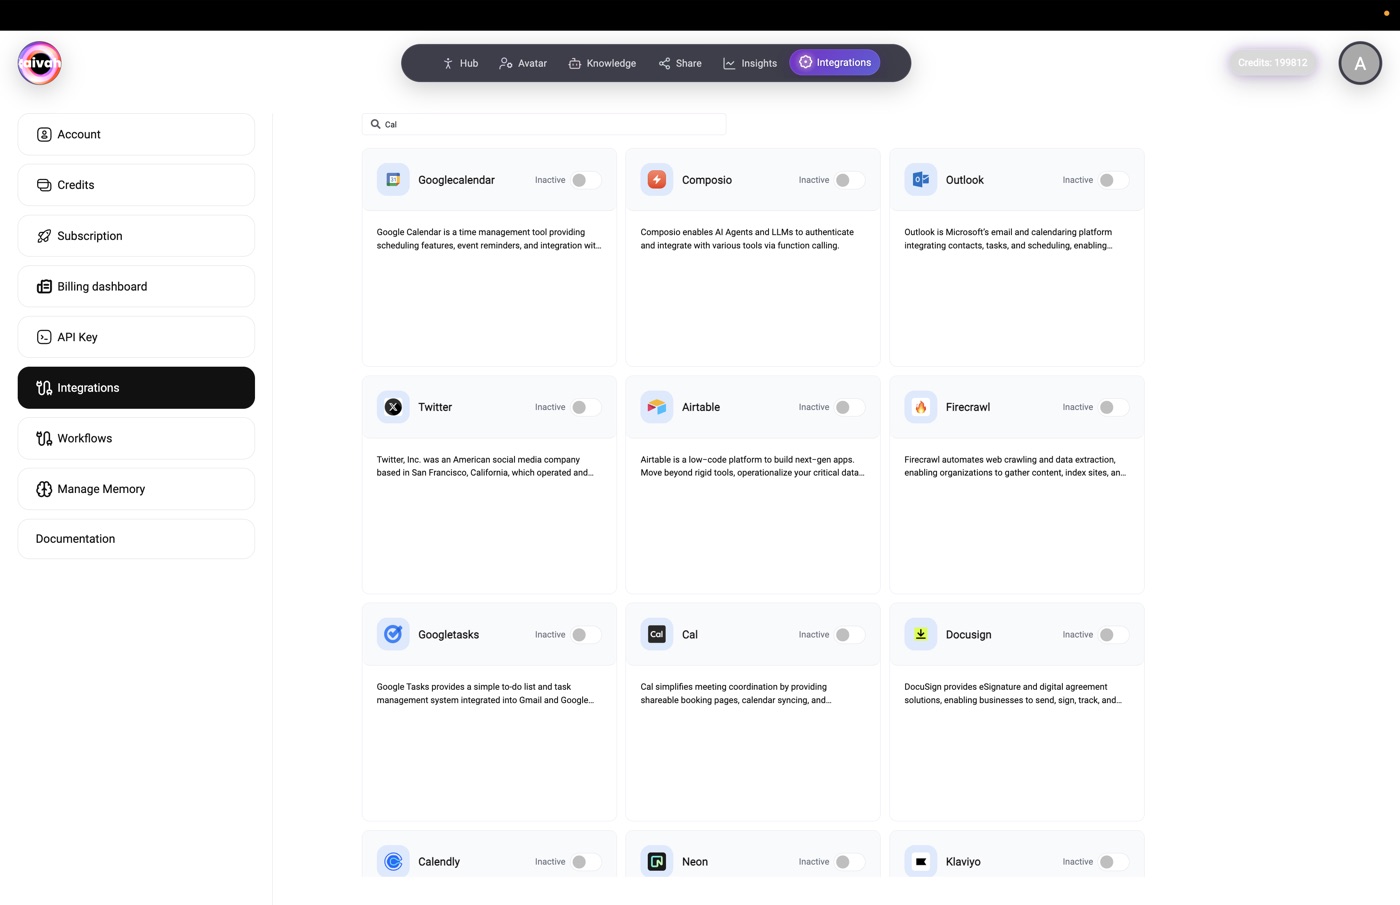
Task: Turn on the Twitter integration toggle
Action: (x=586, y=407)
